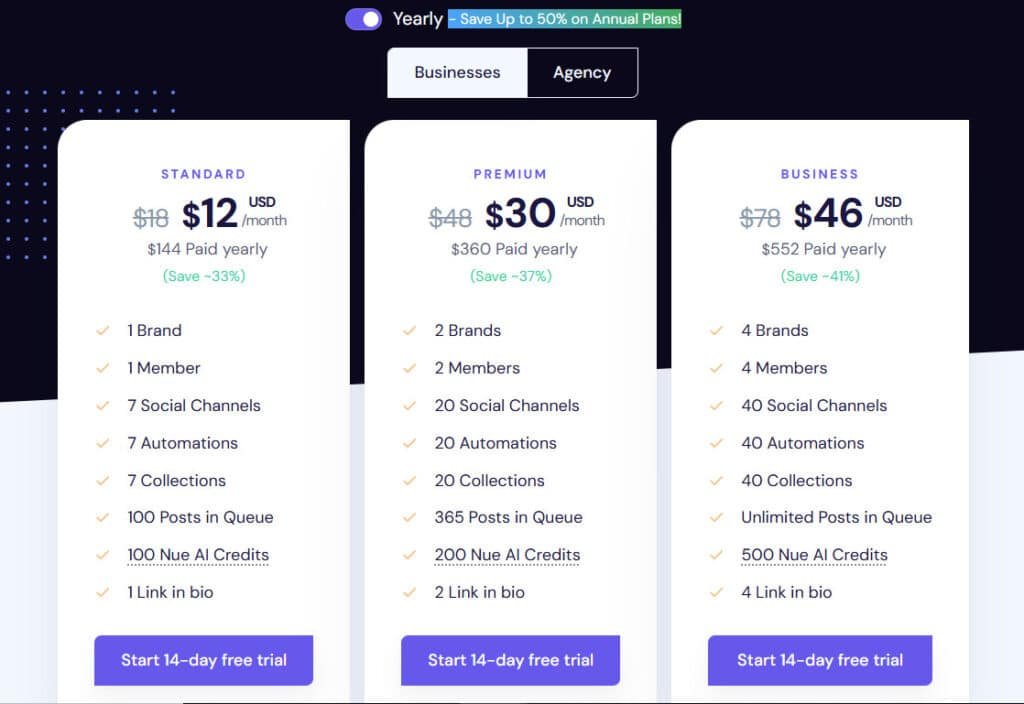Select the Businesses tab
1024x704 pixels.
pos(458,72)
